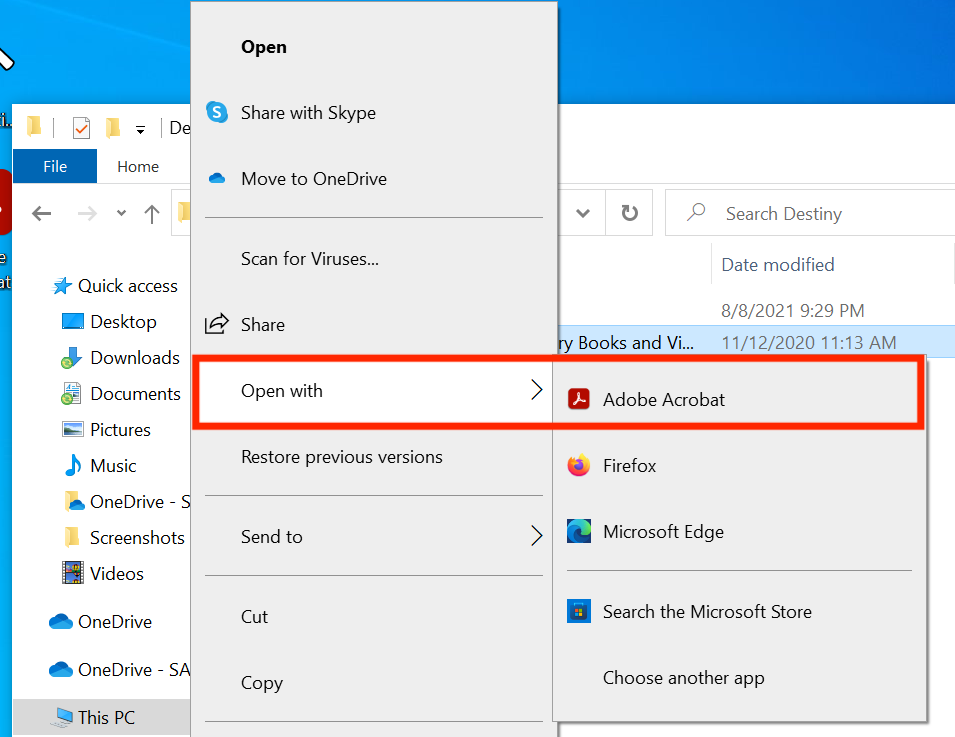Open the Downloads label in sidebar
This screenshot has width=955, height=737.
pyautogui.click(x=135, y=358)
